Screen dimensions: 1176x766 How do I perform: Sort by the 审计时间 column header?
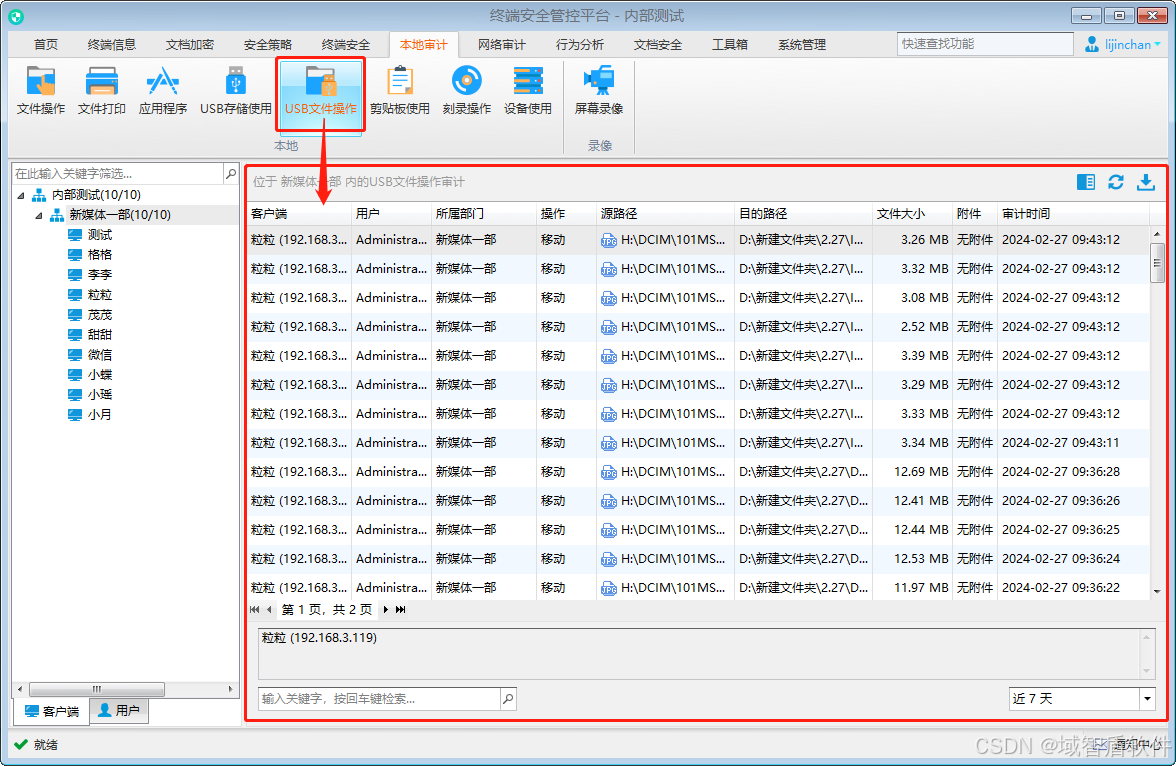[1073, 214]
